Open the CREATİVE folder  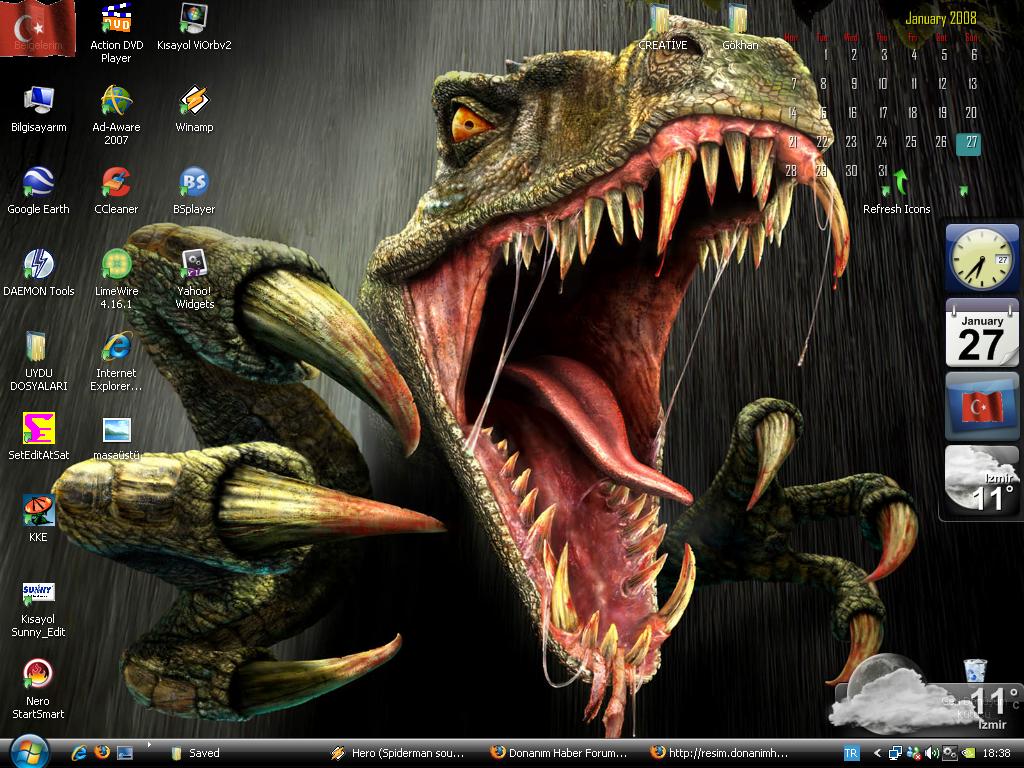click(662, 28)
